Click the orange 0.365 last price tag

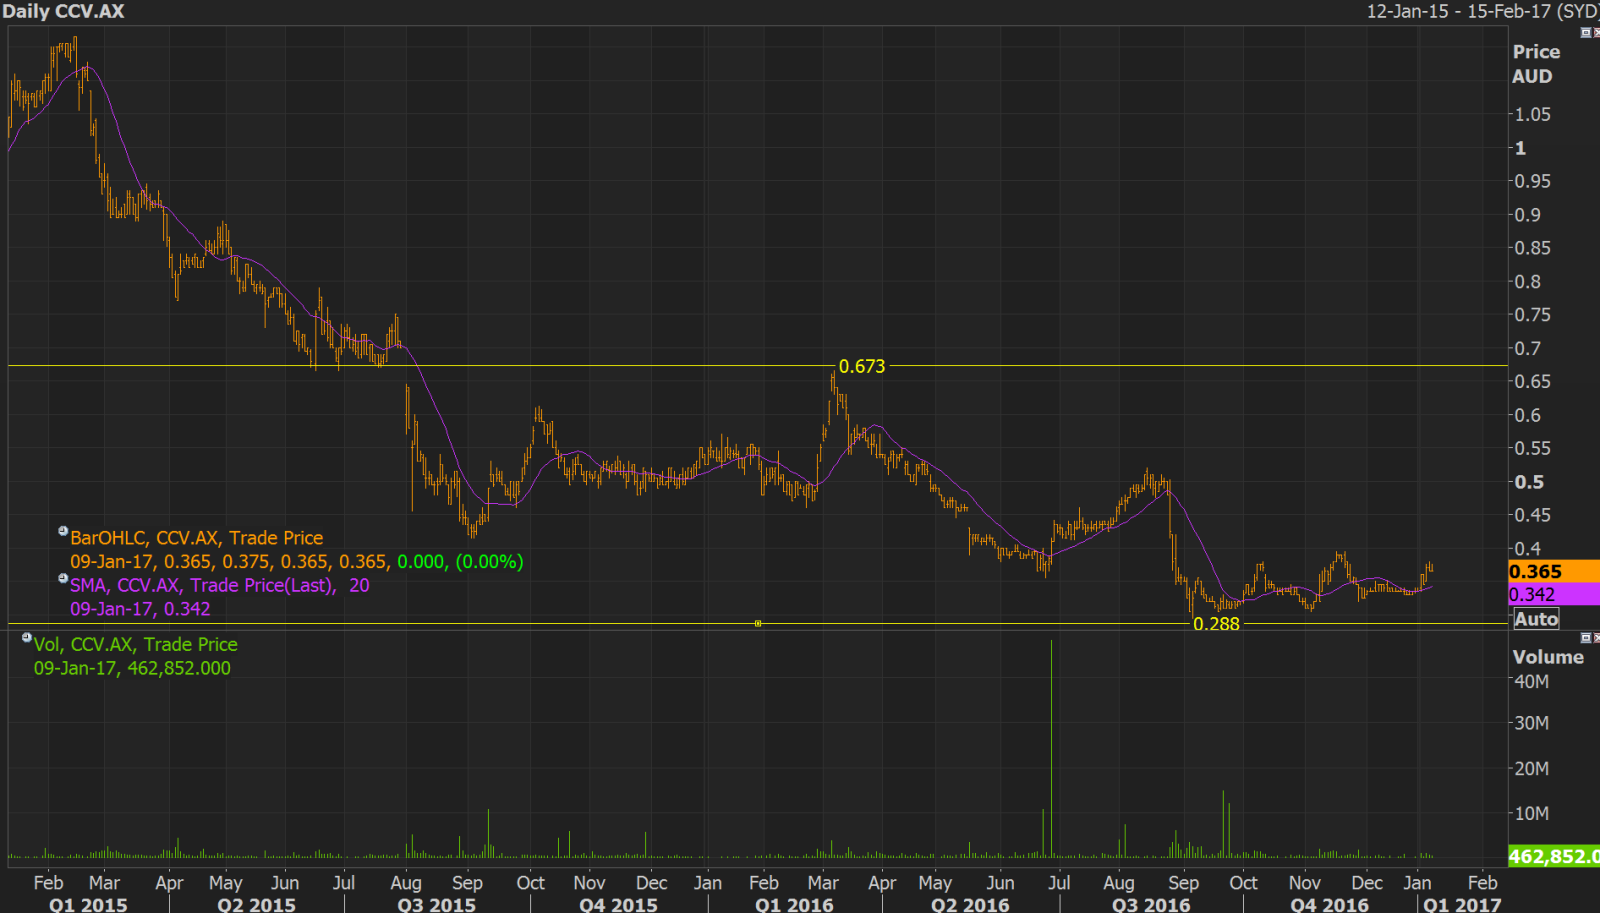click(x=1554, y=571)
